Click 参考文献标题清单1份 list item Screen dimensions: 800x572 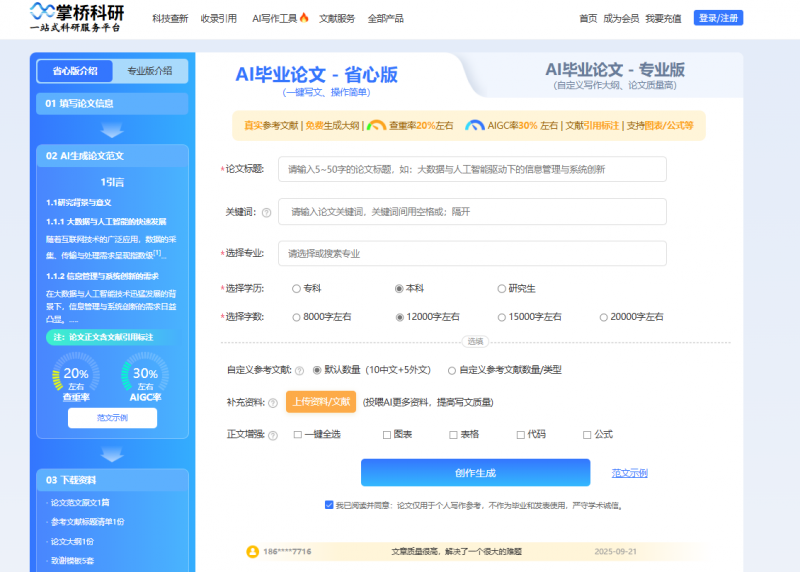[87, 522]
